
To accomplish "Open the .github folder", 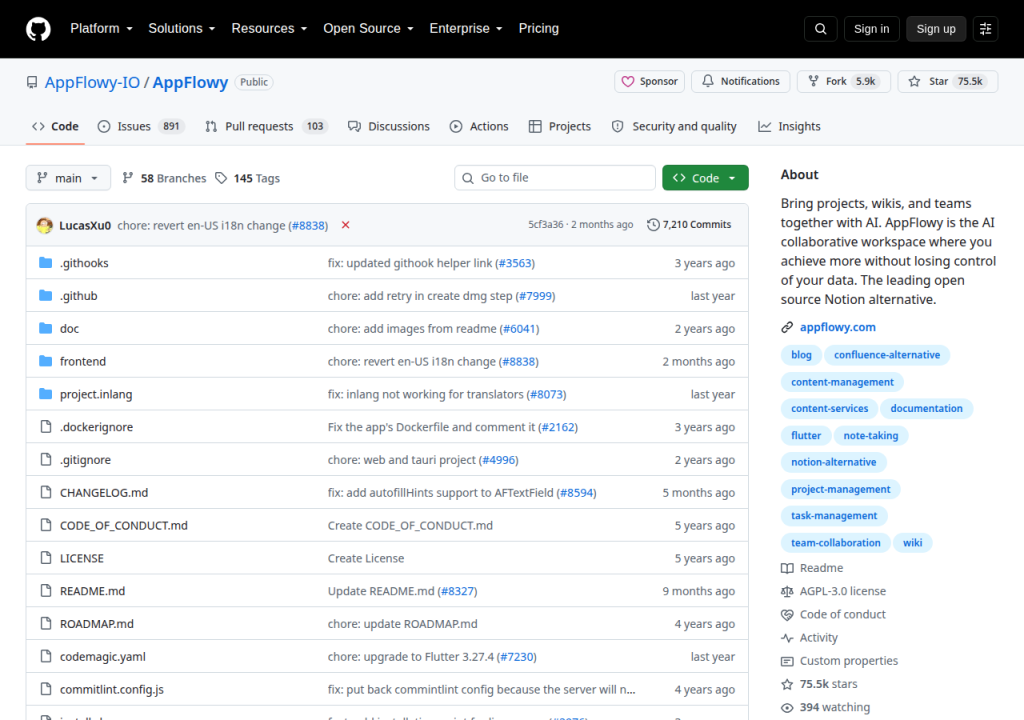I will [x=78, y=296].
